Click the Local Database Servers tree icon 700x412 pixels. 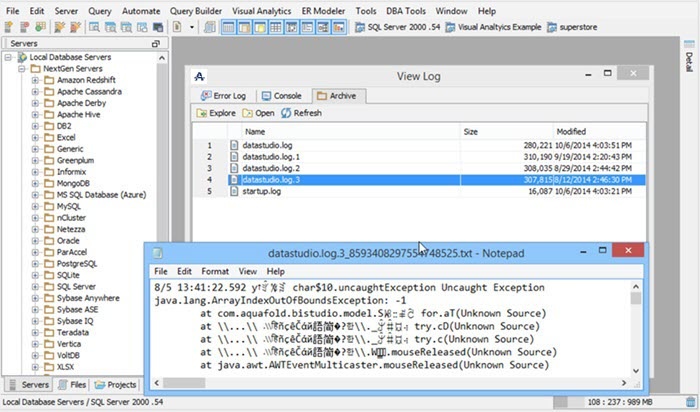(x=22, y=57)
